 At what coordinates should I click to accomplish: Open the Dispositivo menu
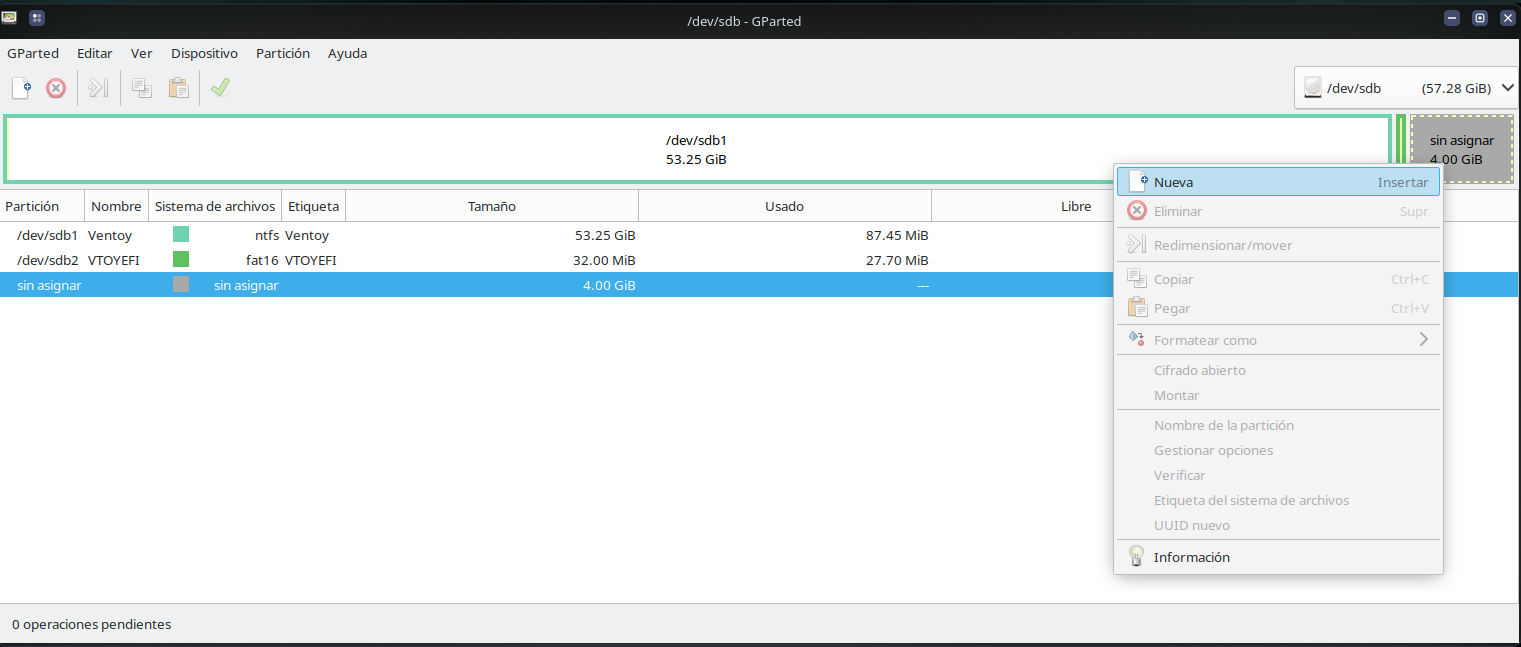(x=204, y=53)
